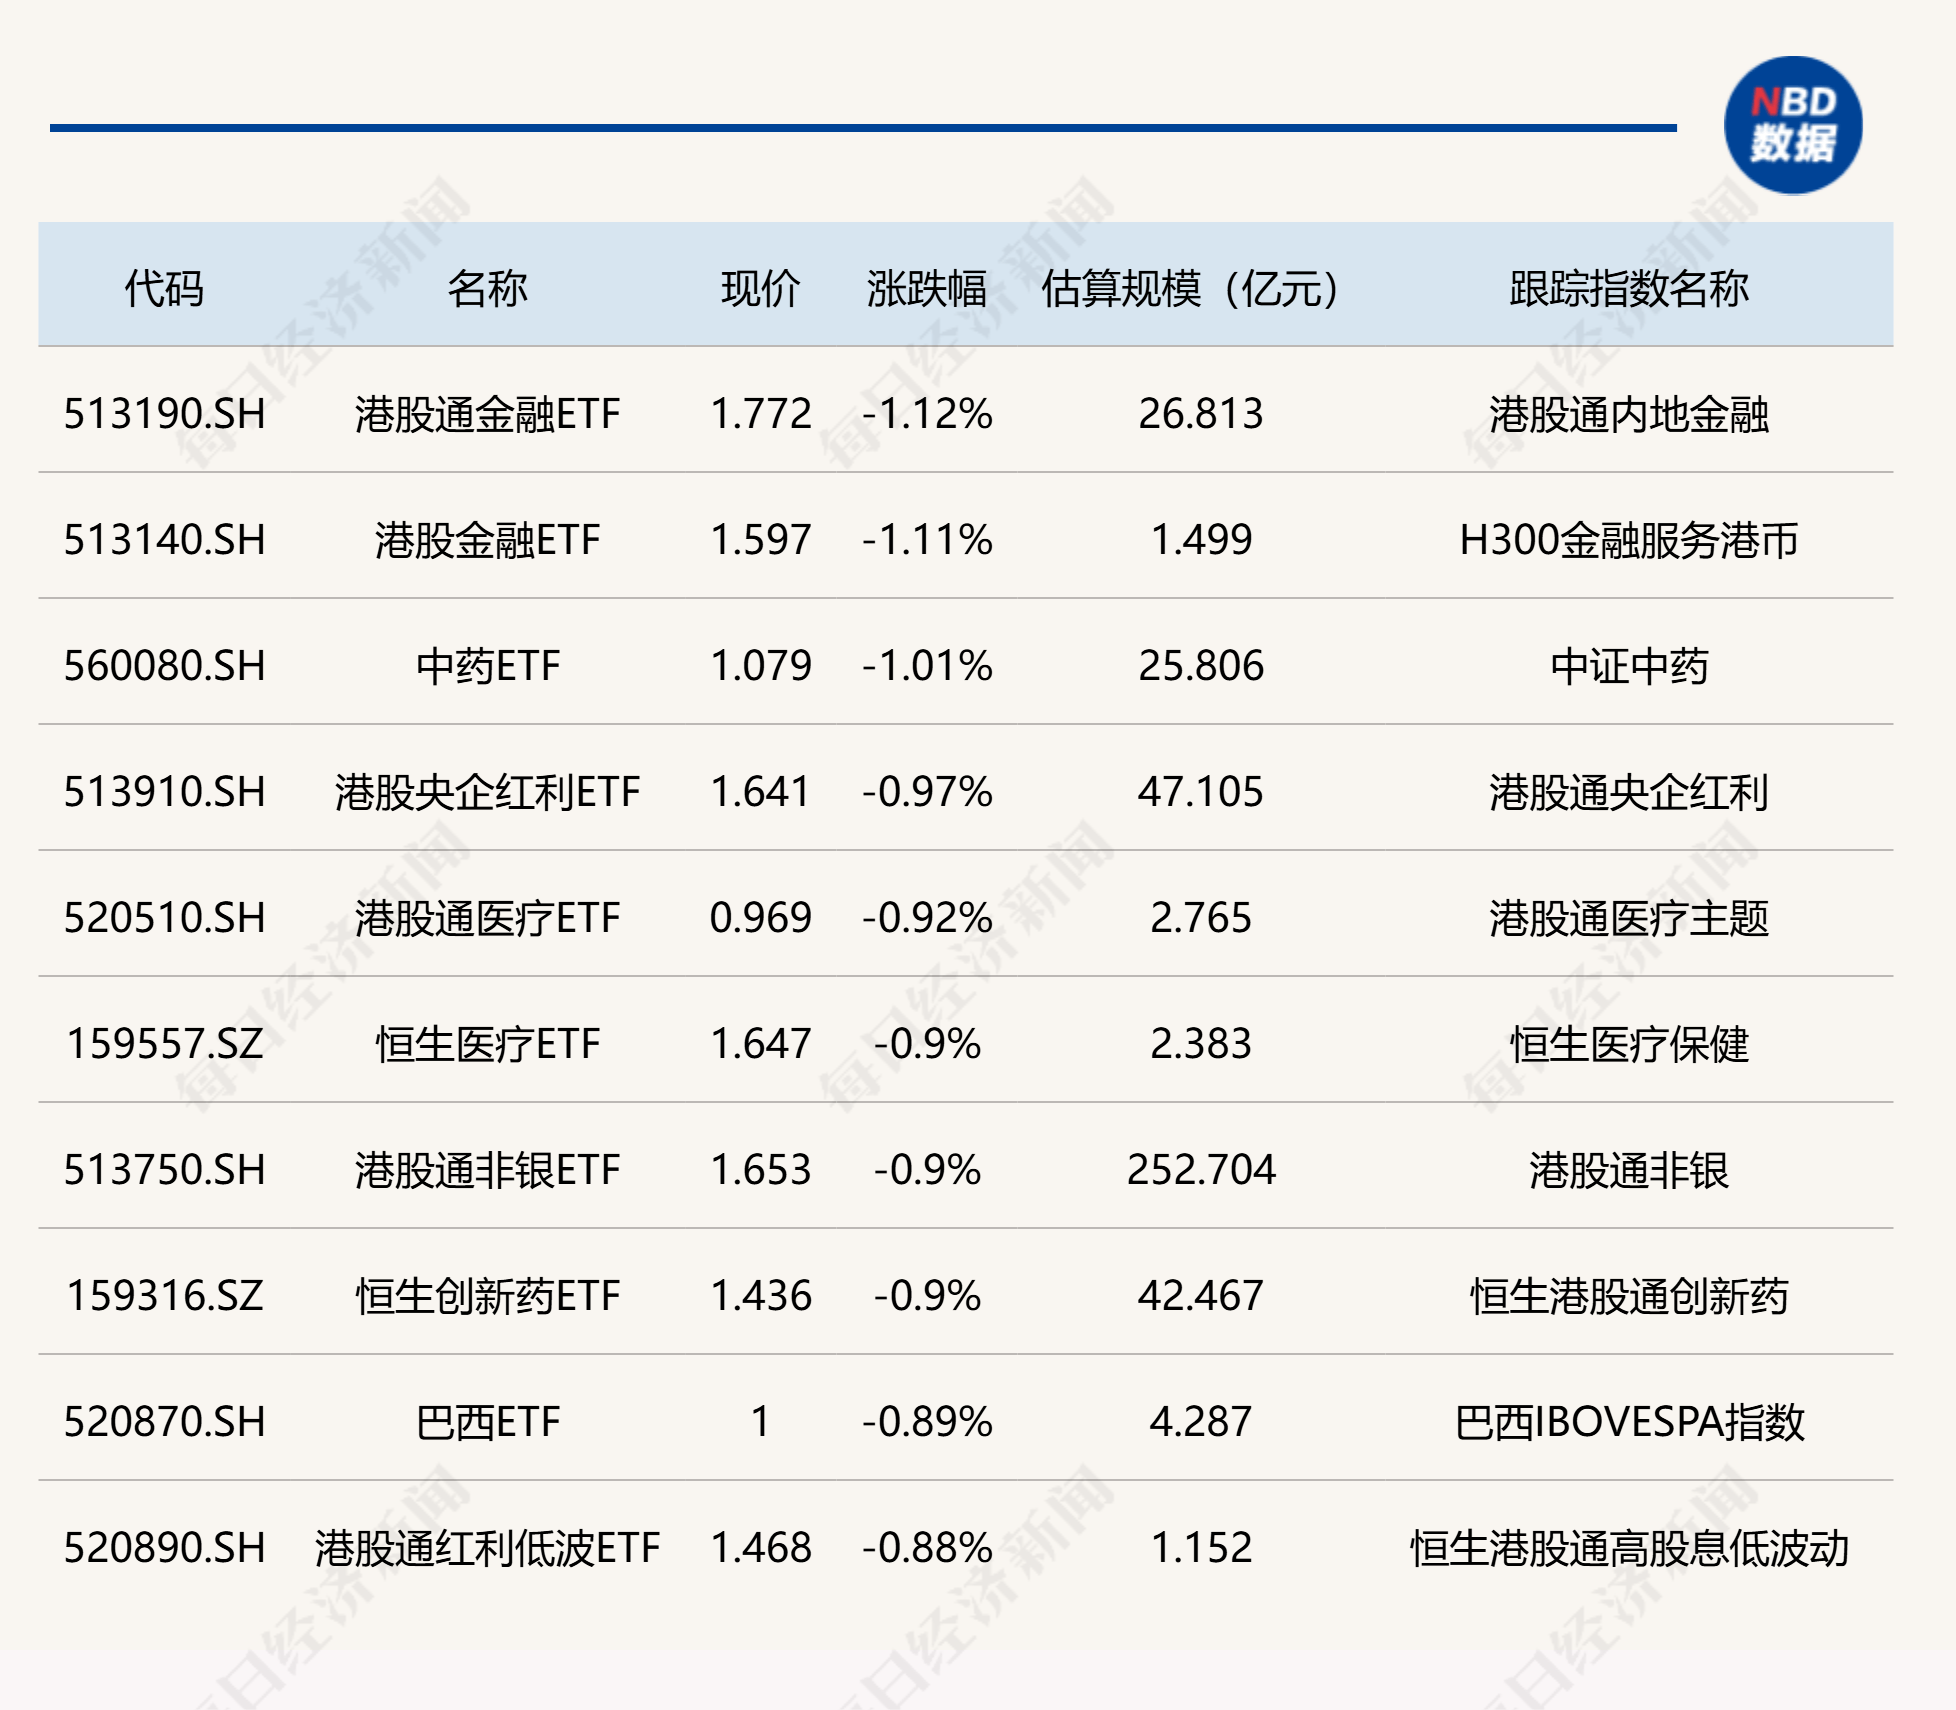This screenshot has height=1710, width=1956.
Task: Click the -0.92% change value
Action: coord(927,918)
